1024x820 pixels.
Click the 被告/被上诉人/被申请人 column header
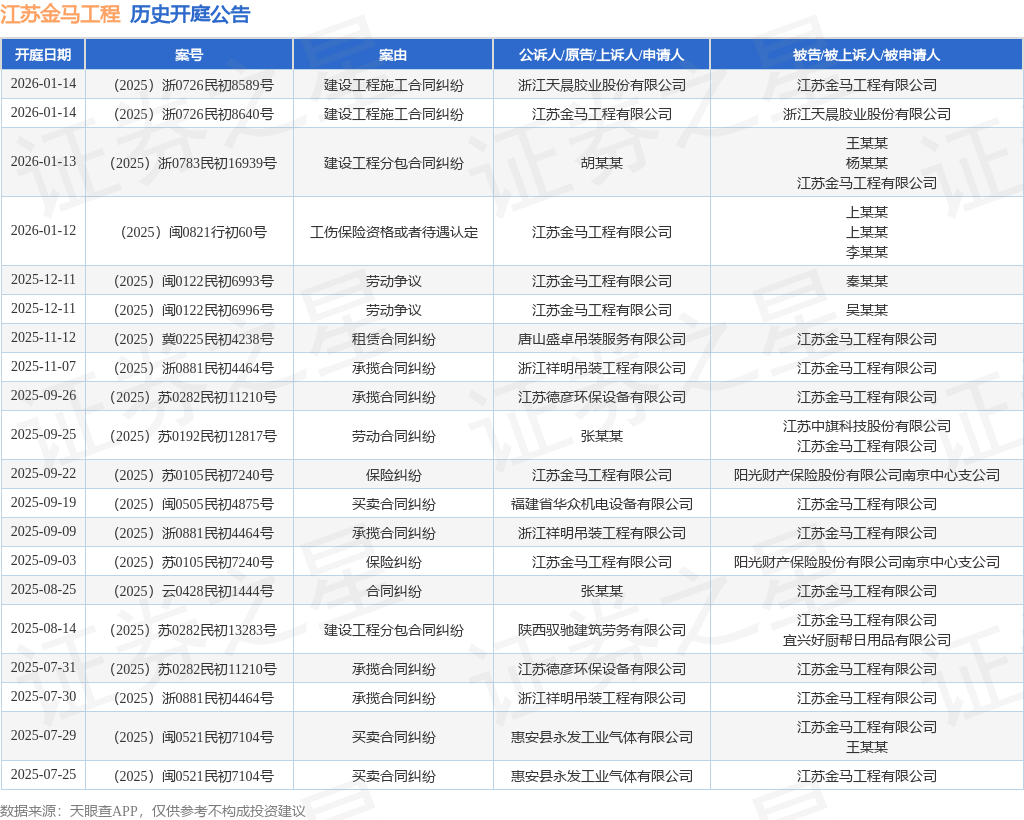click(867, 55)
